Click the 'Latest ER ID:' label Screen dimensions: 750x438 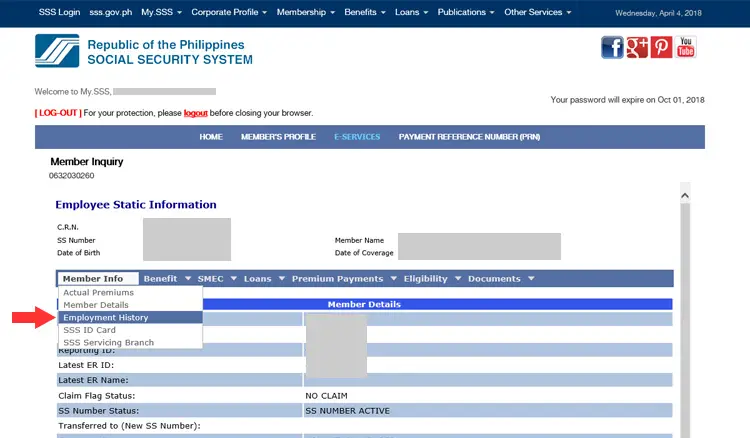click(x=86, y=365)
